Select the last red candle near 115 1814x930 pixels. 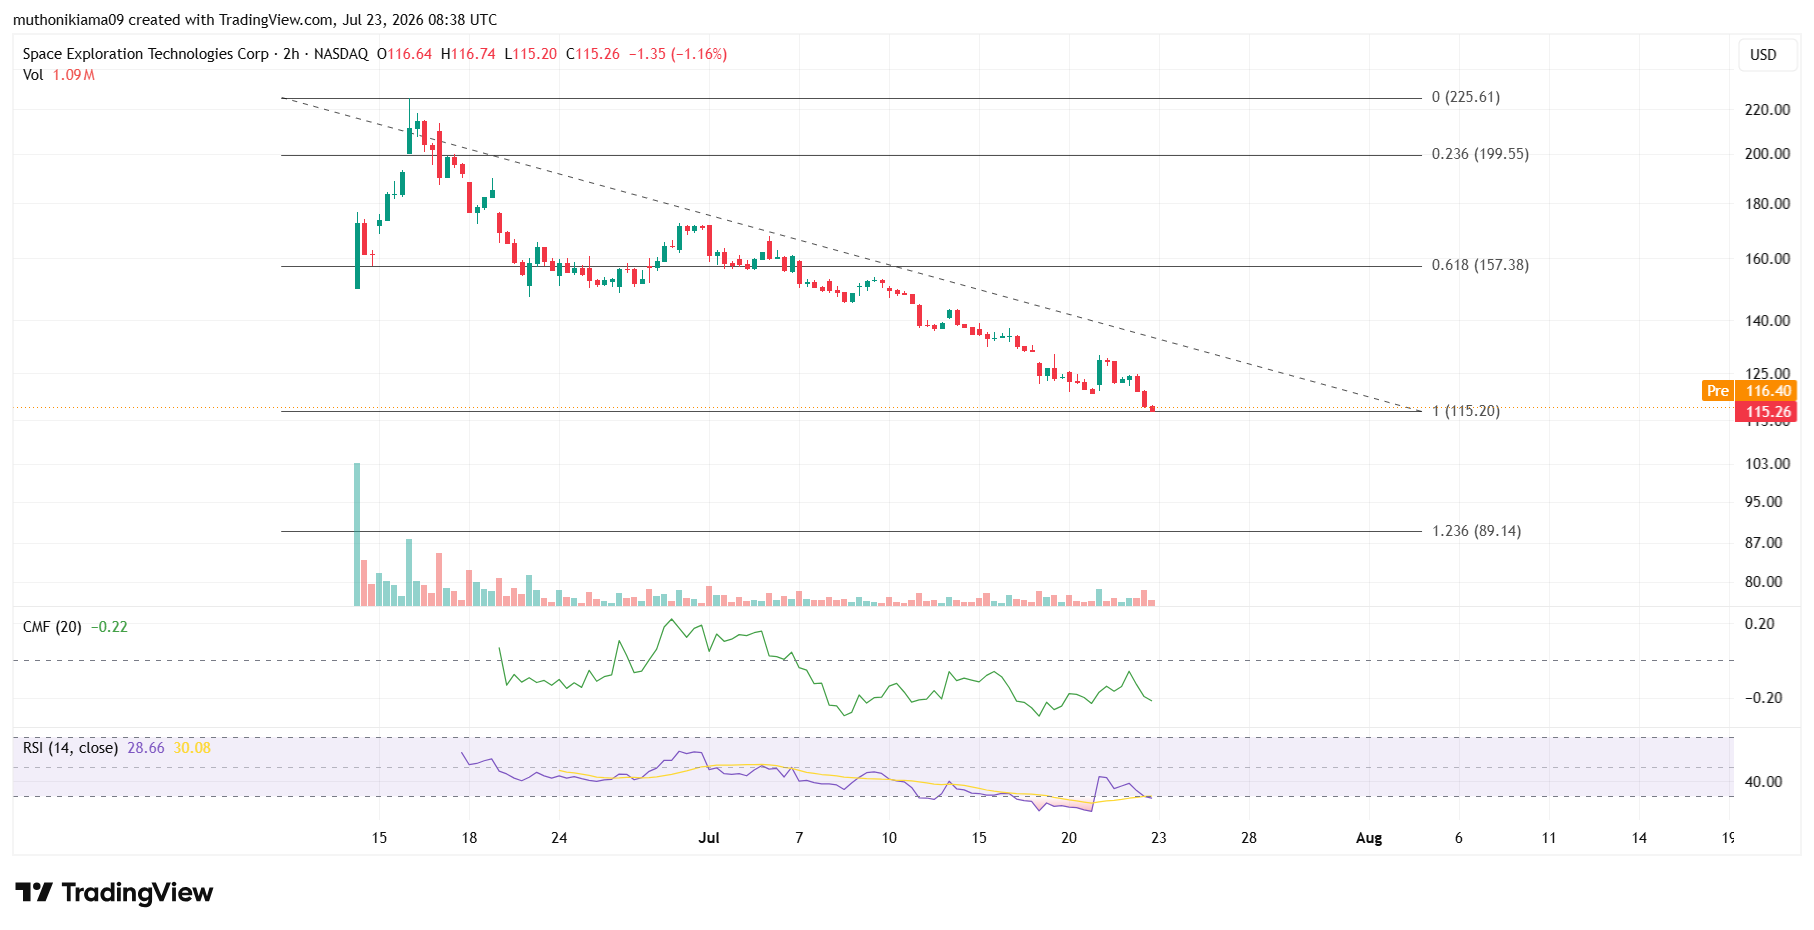1153,408
